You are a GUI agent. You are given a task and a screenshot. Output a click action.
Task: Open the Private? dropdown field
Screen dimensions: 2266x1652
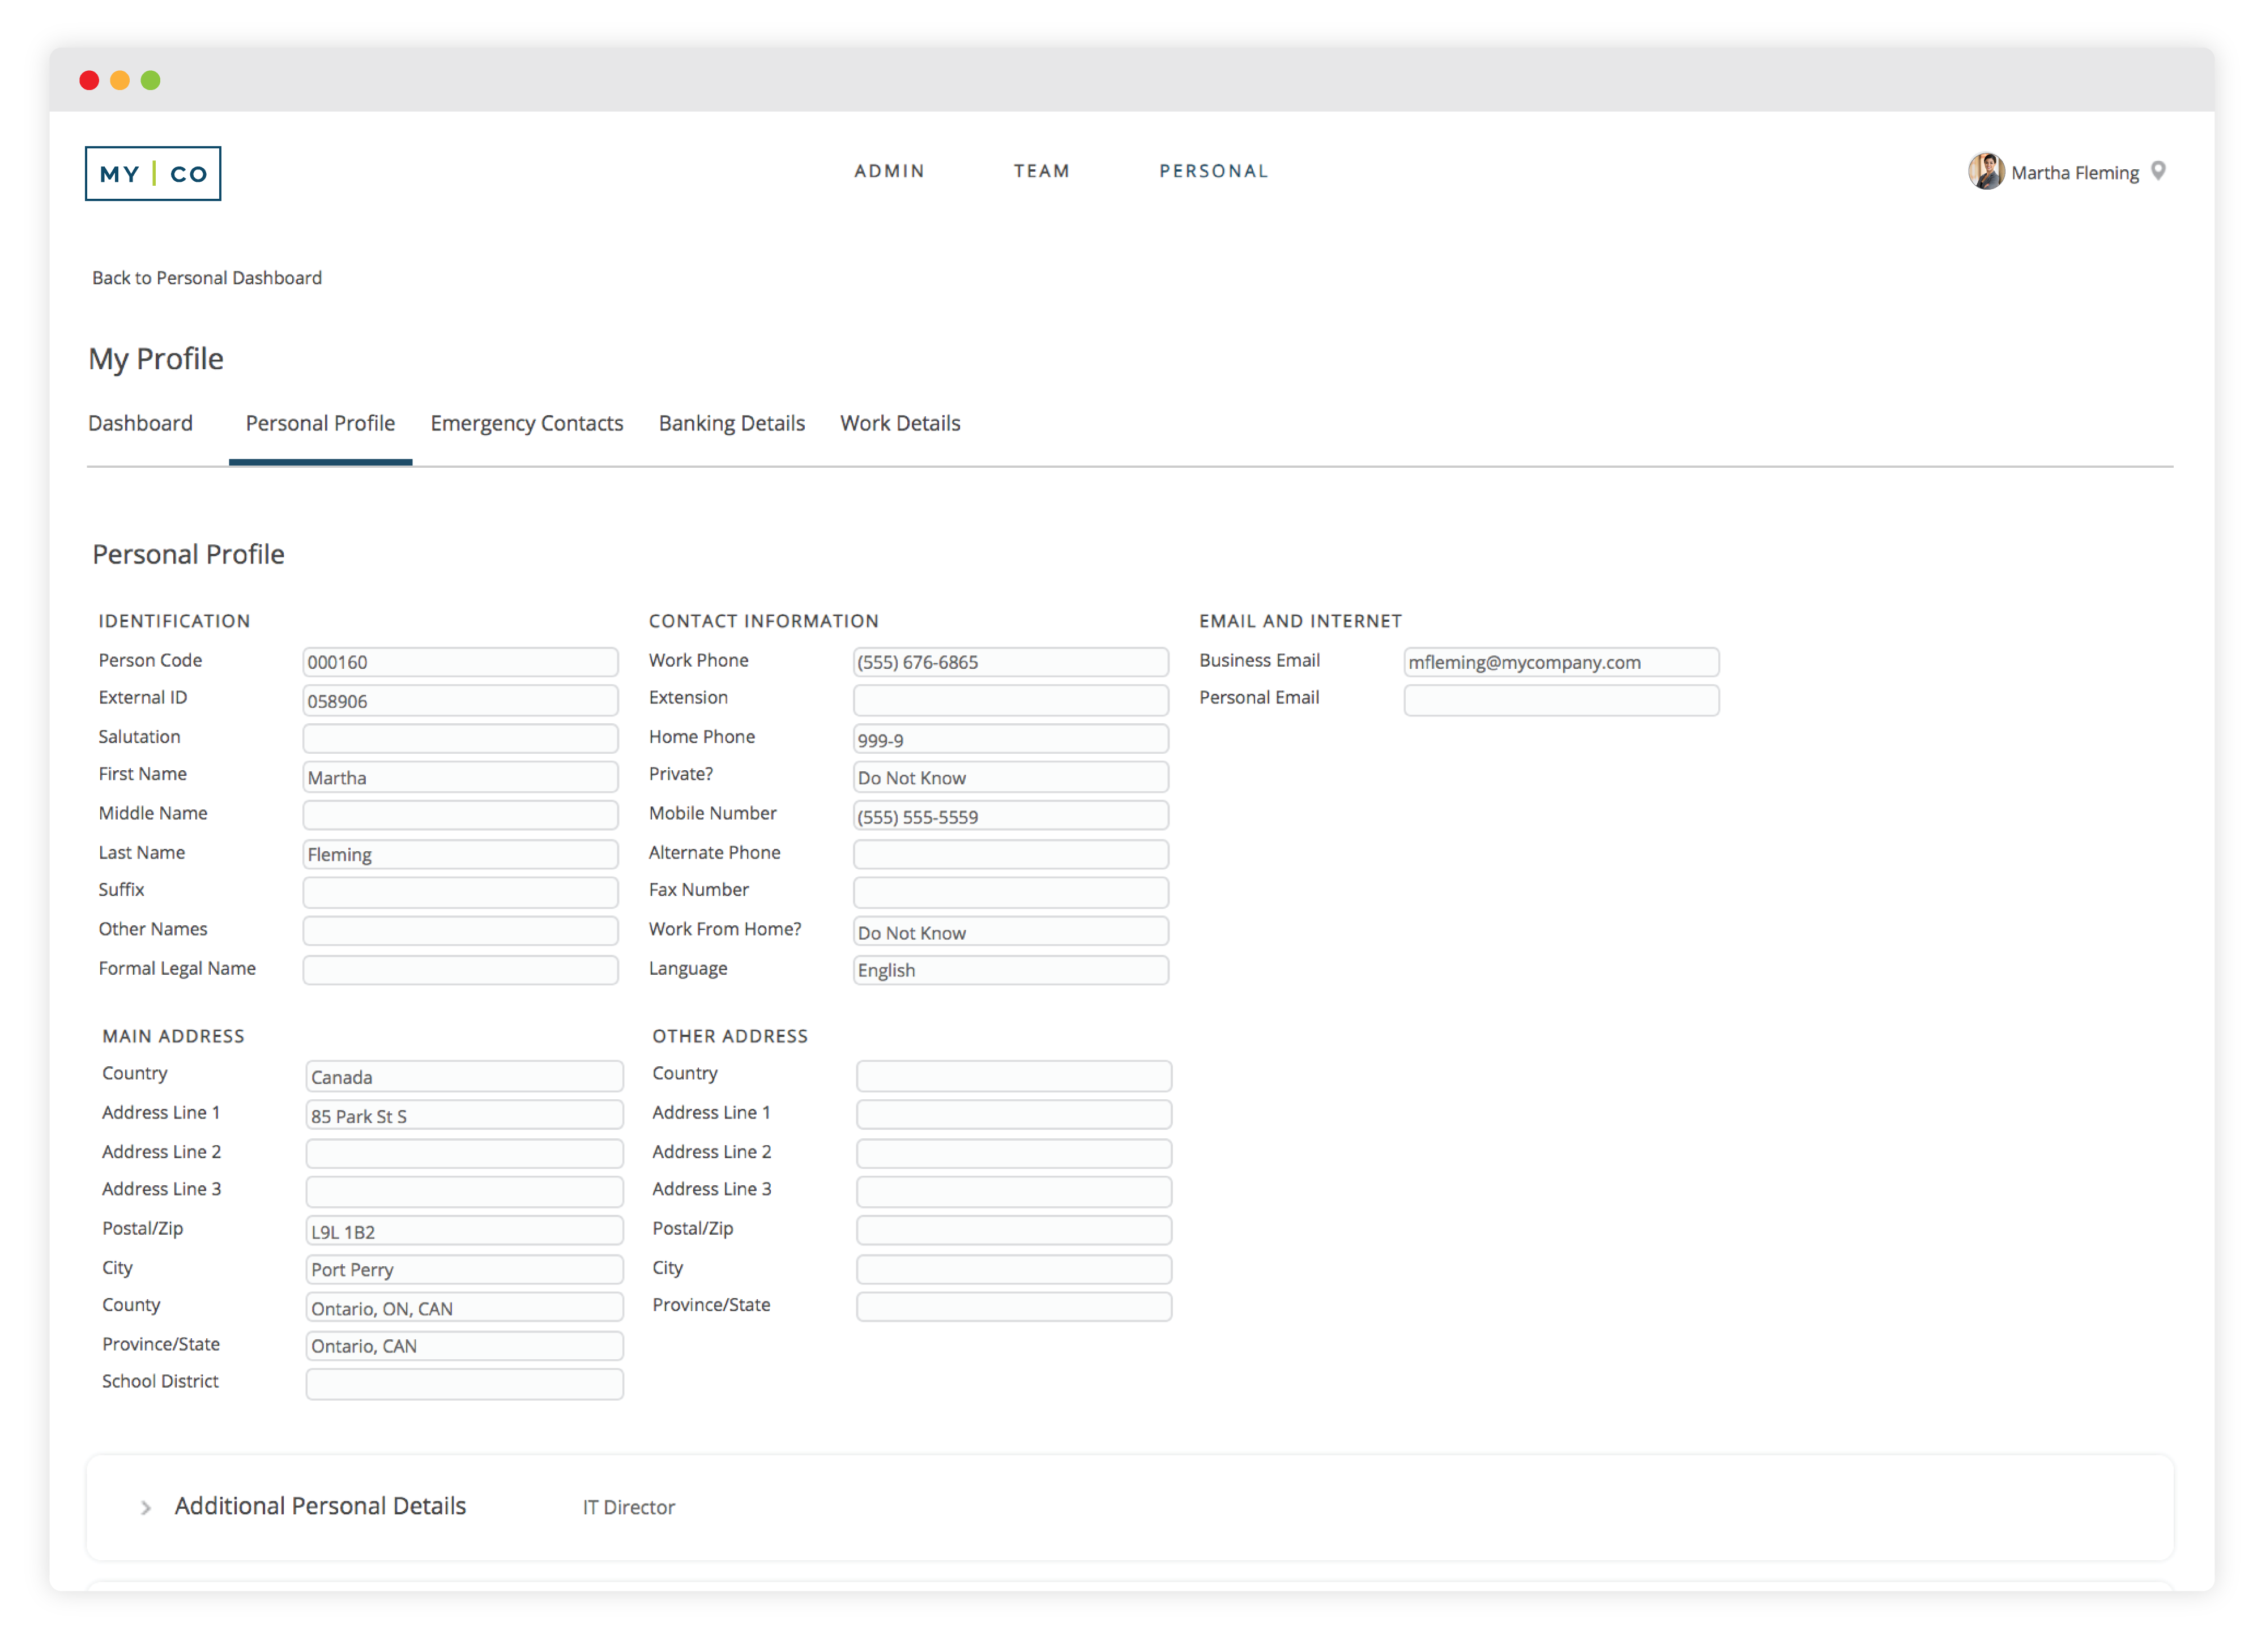pos(1010,778)
